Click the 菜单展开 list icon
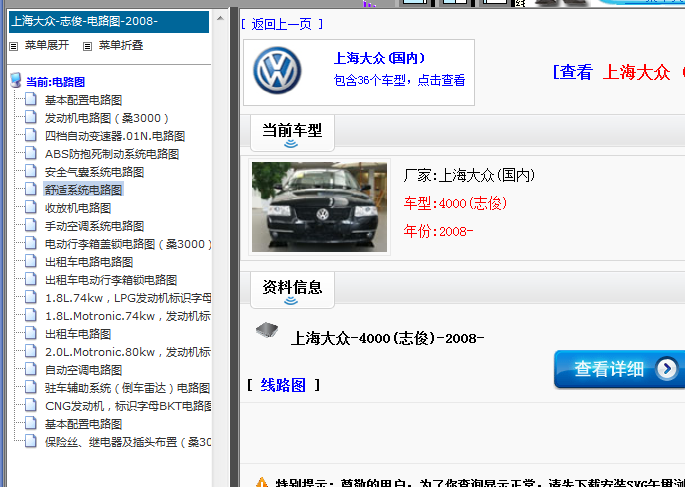685x487 pixels. click(x=14, y=46)
